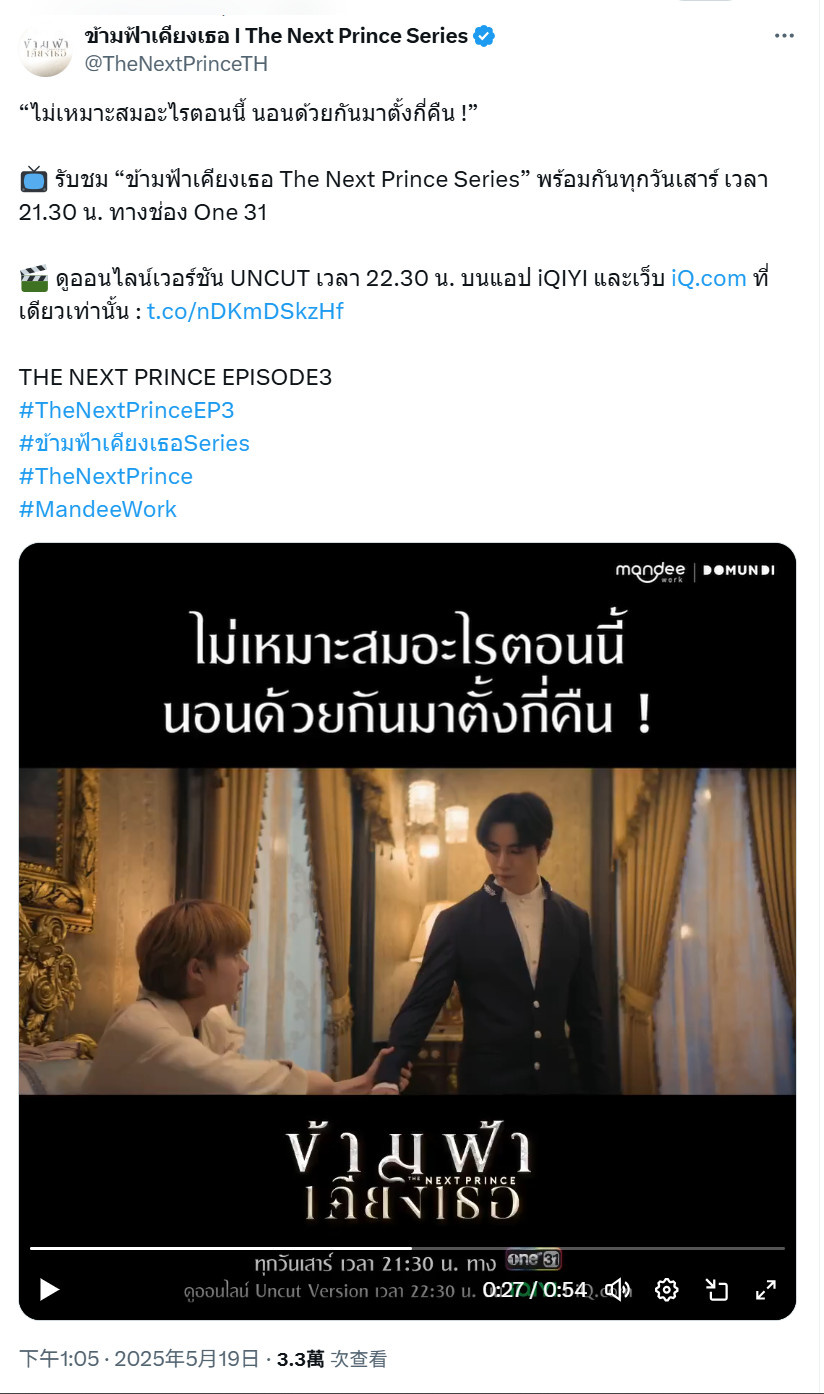Open @TheNextPrinceTH handle
Viewport: 824px width, 1394px height.
point(176,63)
